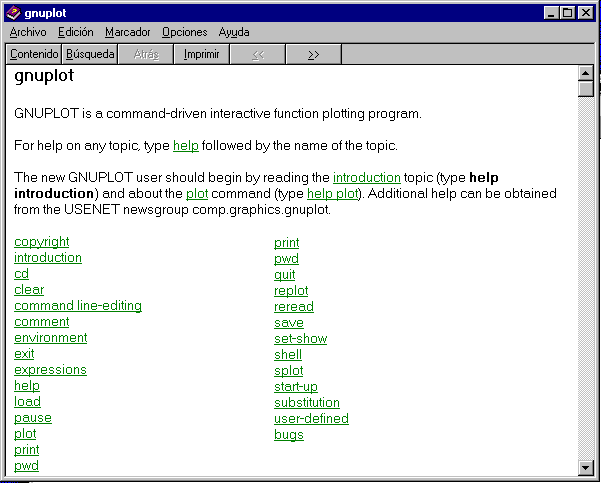The image size is (601, 483).
Task: Open the clear topic link
Action: tap(29, 290)
